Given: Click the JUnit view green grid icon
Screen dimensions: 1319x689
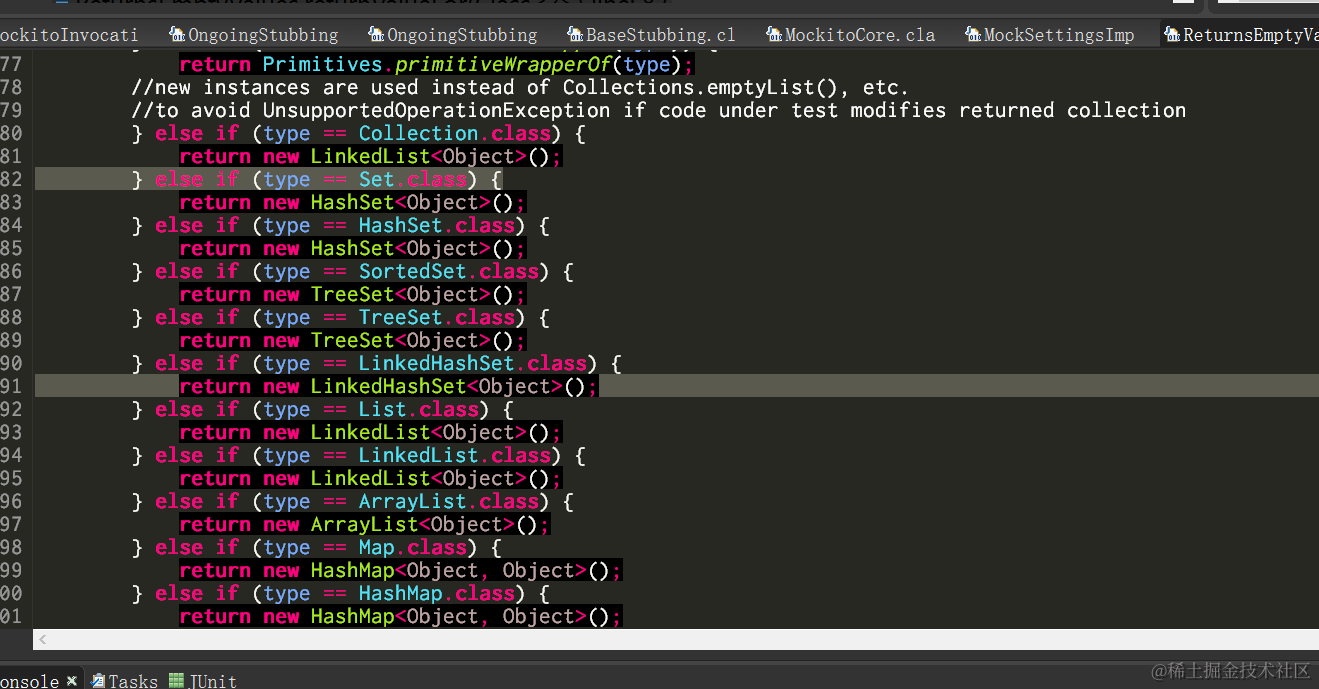Looking at the screenshot, I should click(x=177, y=681).
